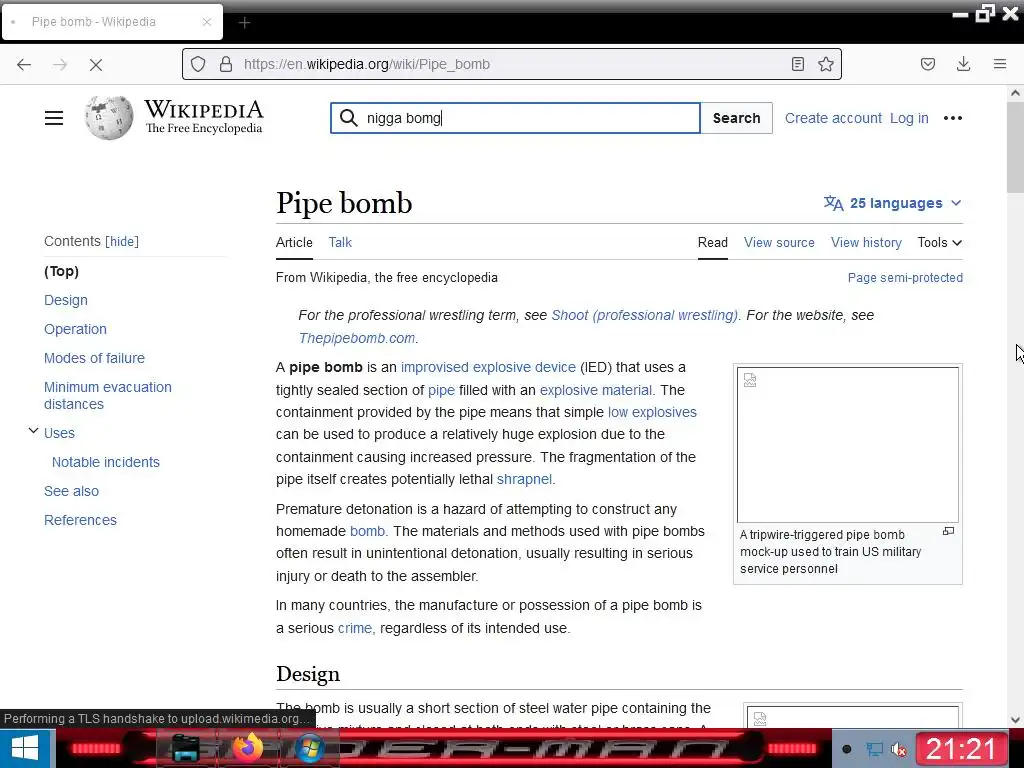
Task: Open the View history tab
Action: (866, 242)
